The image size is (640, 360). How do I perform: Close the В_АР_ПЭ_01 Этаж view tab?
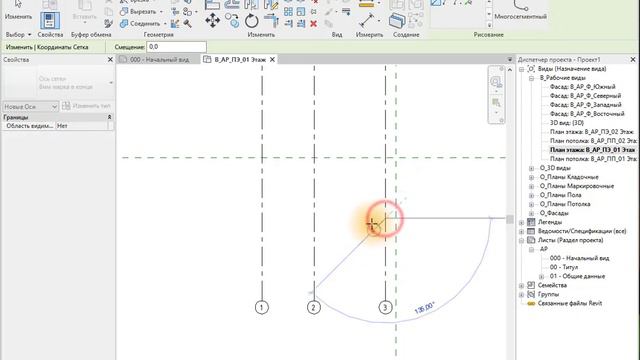272,60
